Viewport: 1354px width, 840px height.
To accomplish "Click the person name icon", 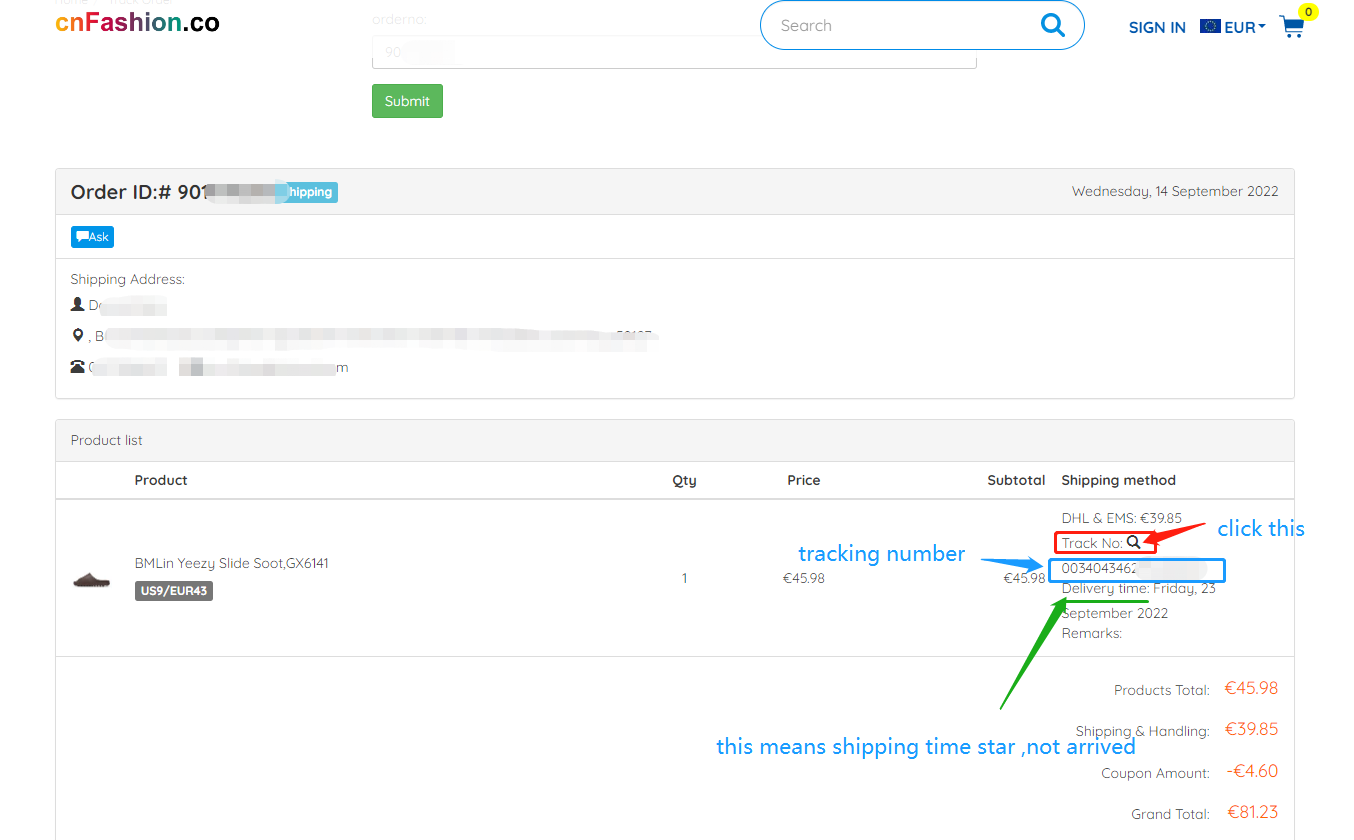I will click(x=78, y=304).
